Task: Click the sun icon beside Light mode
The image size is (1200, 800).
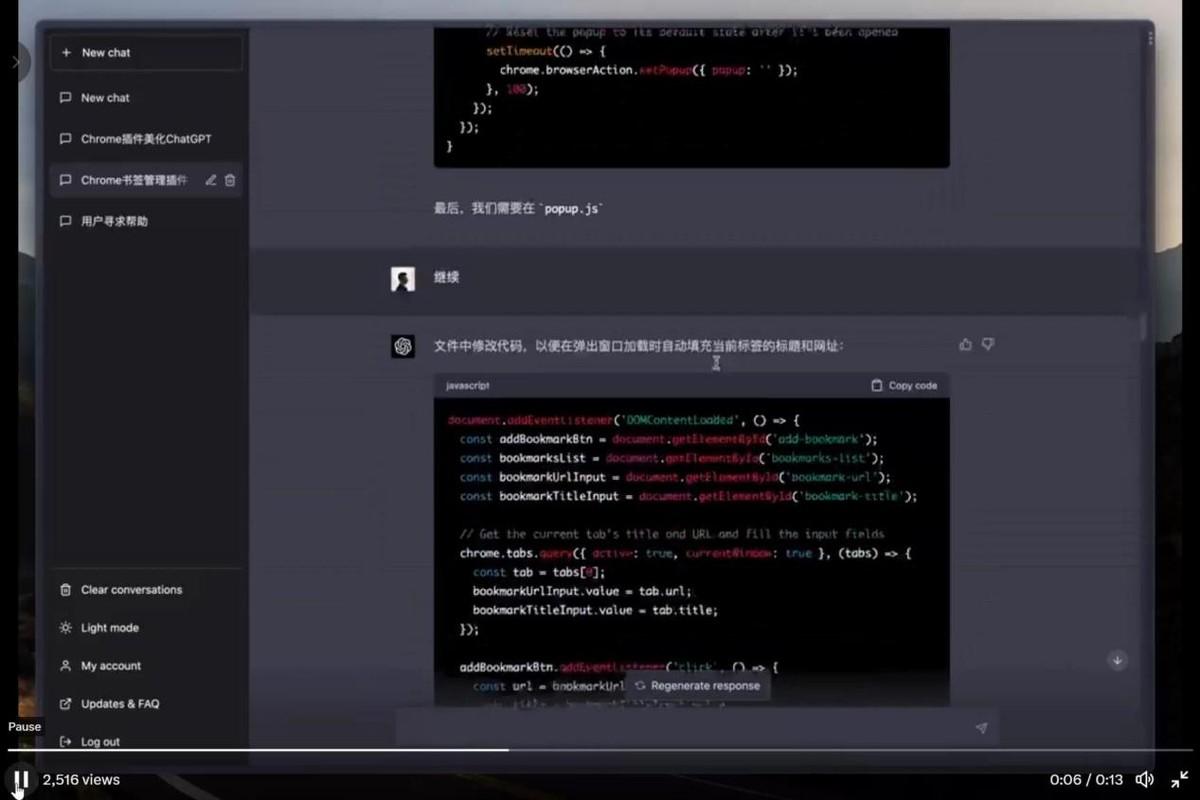Action: pos(65,628)
